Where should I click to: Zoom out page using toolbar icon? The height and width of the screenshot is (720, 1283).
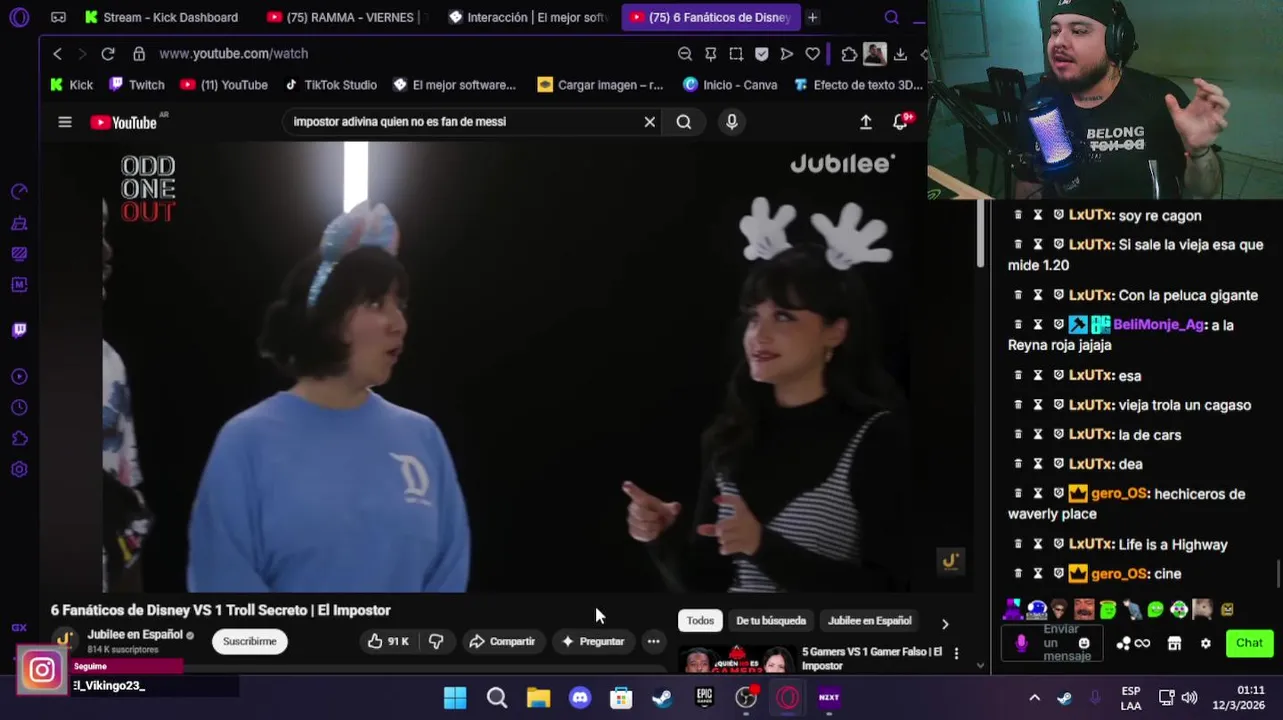pos(685,54)
